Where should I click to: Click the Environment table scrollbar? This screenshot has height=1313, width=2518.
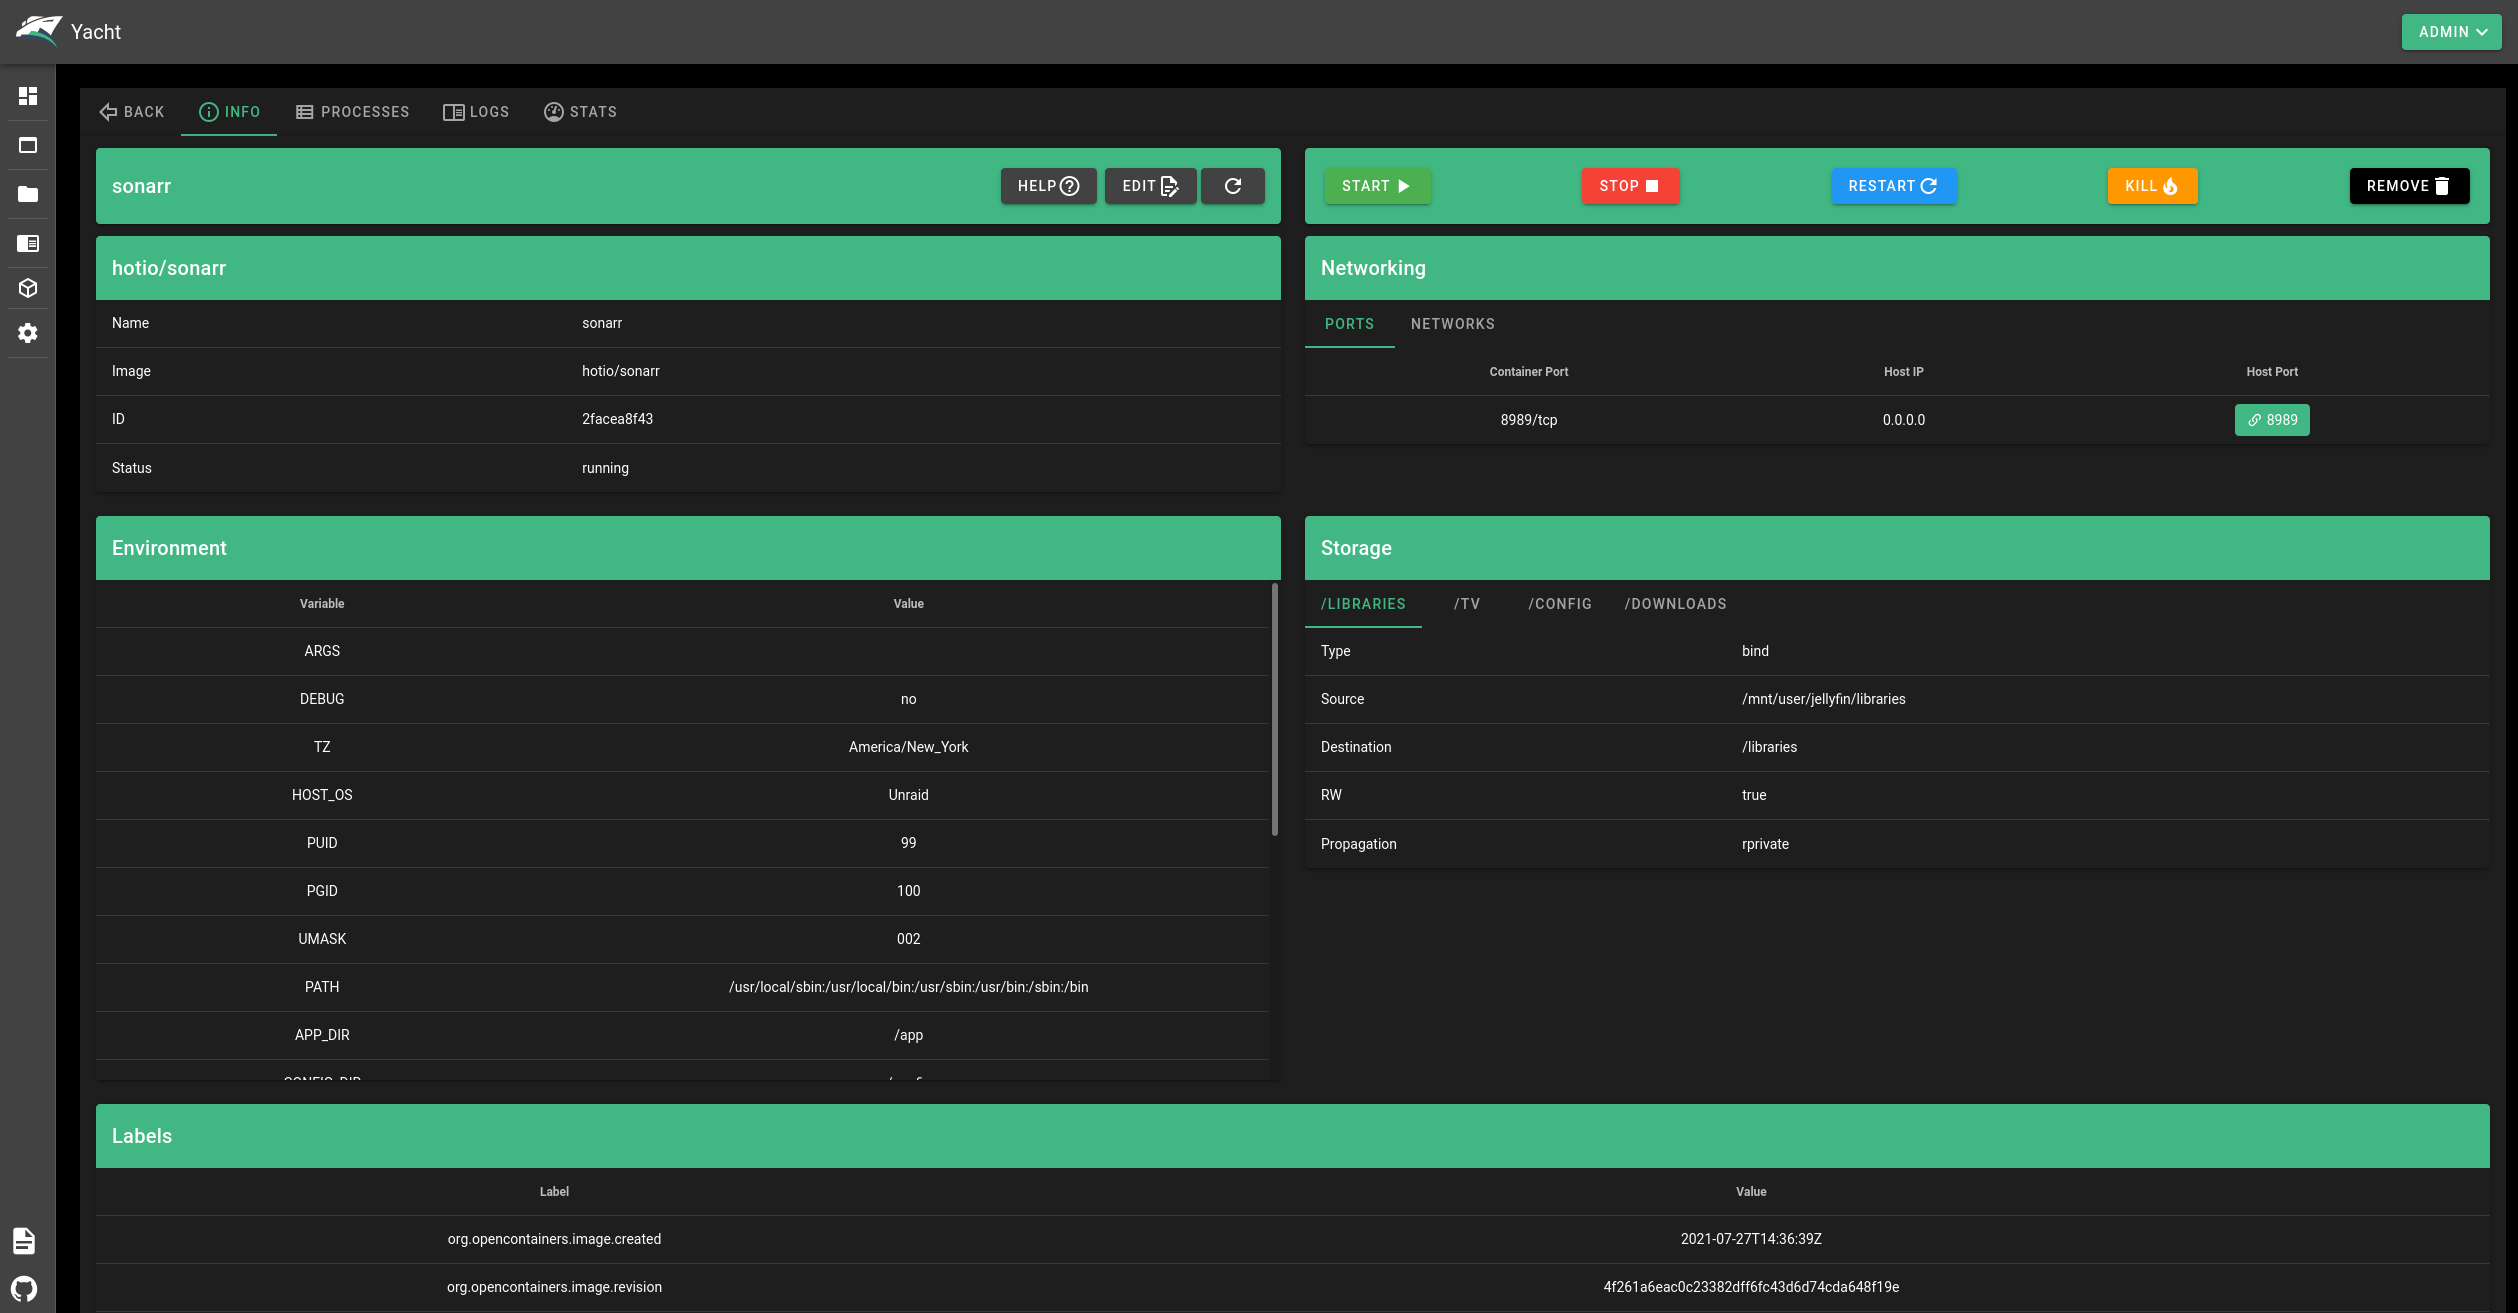(x=1274, y=710)
